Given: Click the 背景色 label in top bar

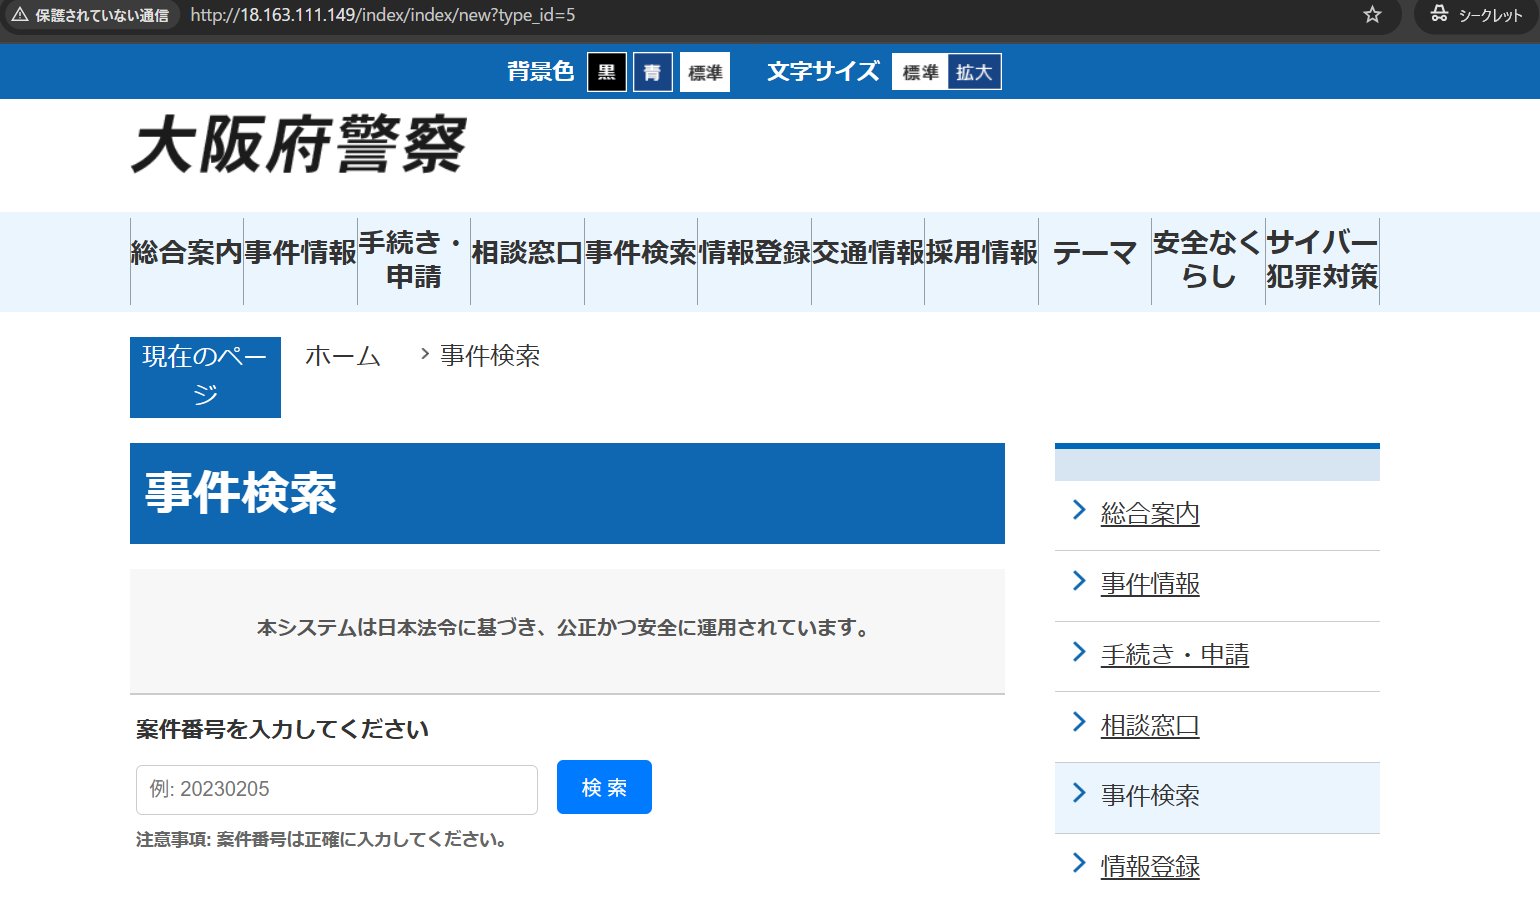Looking at the screenshot, I should pyautogui.click(x=541, y=72).
